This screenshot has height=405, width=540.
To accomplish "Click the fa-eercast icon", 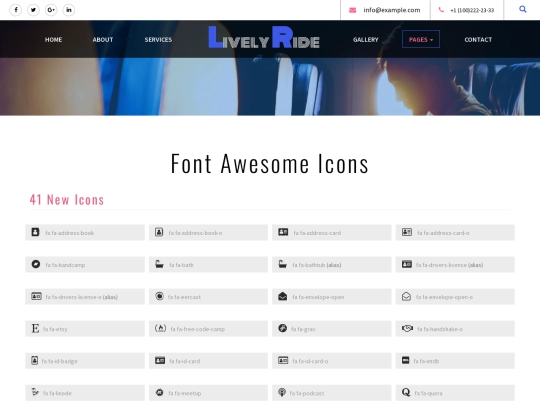I will click(x=159, y=296).
